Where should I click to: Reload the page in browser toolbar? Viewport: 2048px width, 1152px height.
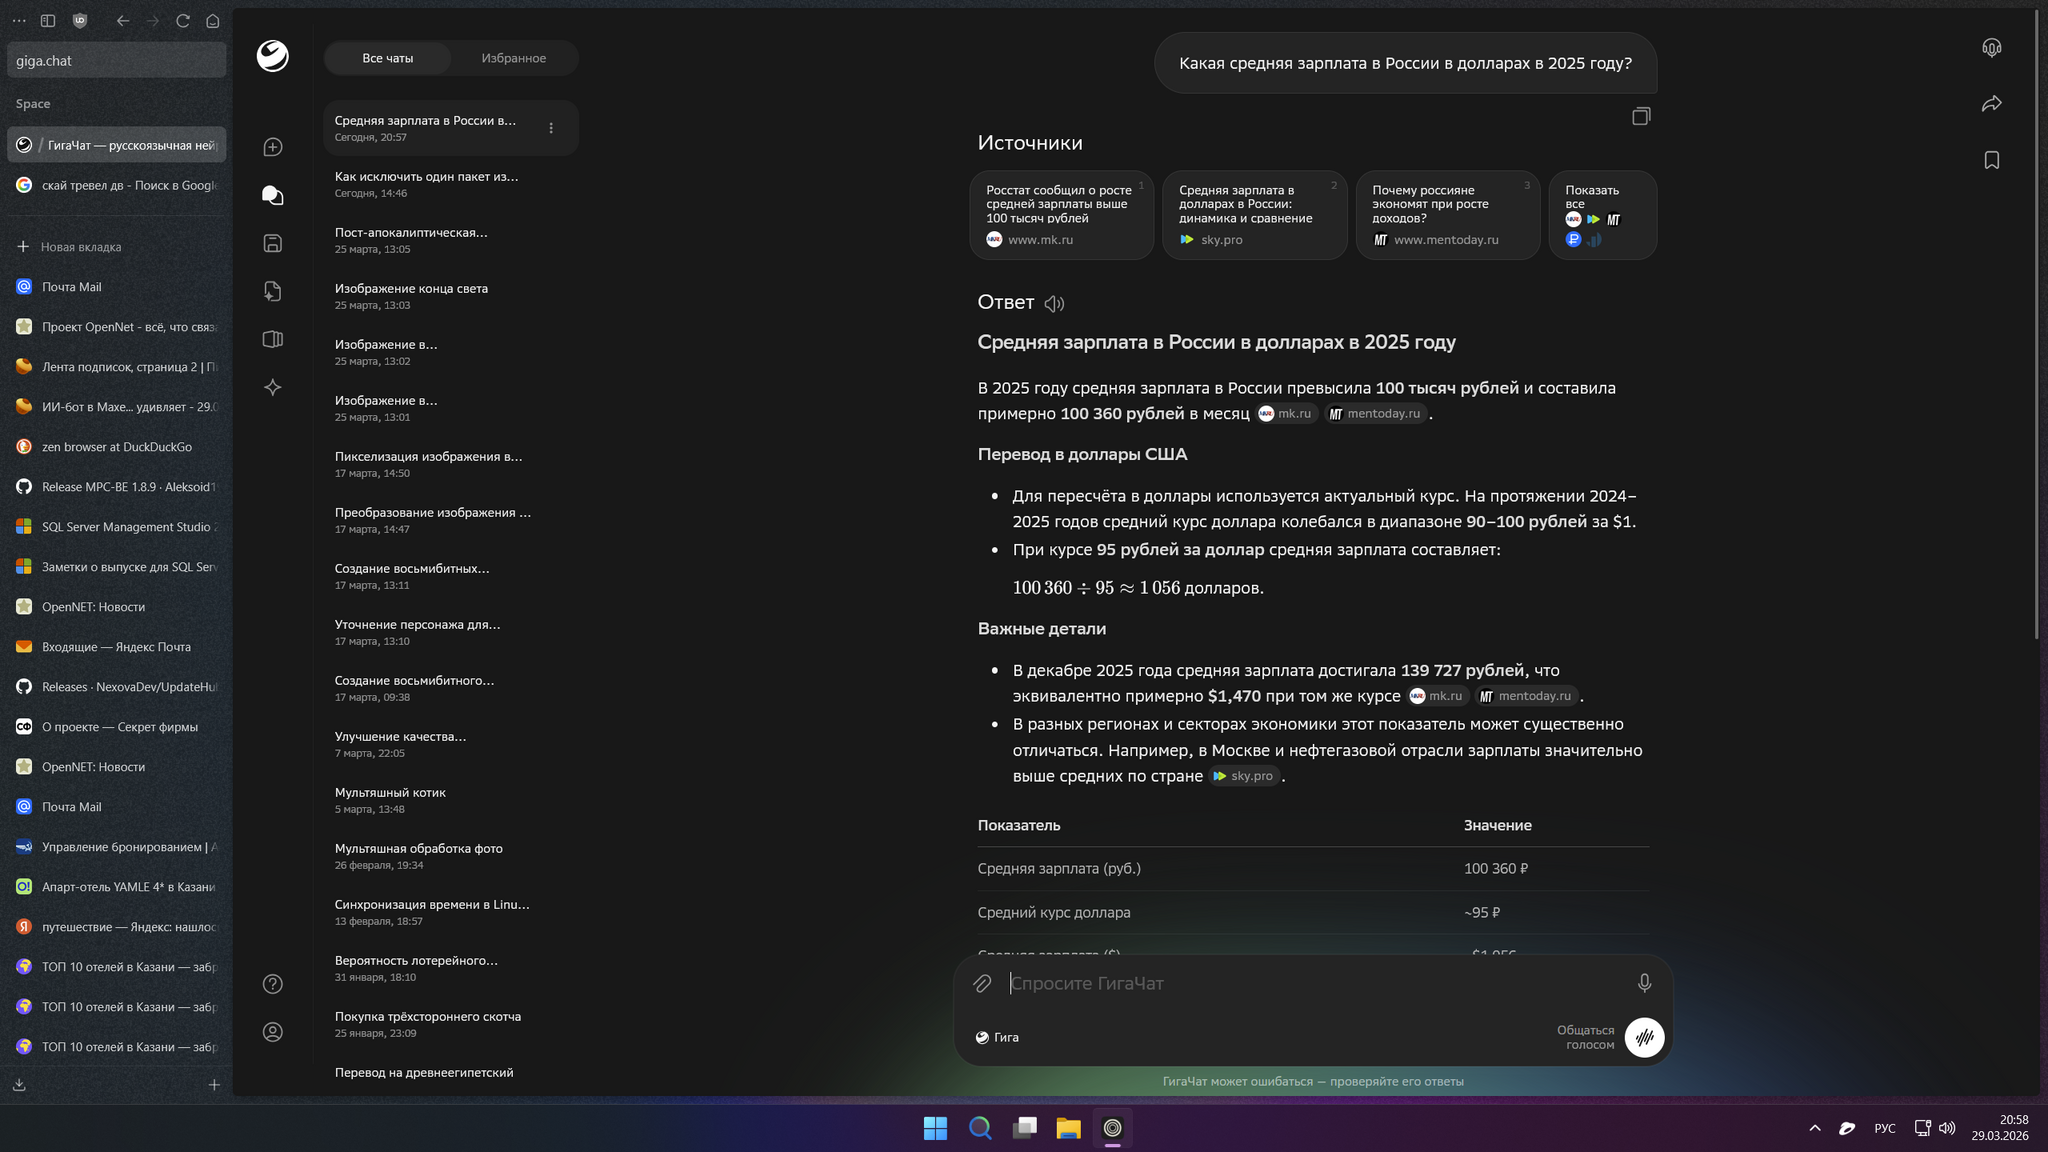183,21
